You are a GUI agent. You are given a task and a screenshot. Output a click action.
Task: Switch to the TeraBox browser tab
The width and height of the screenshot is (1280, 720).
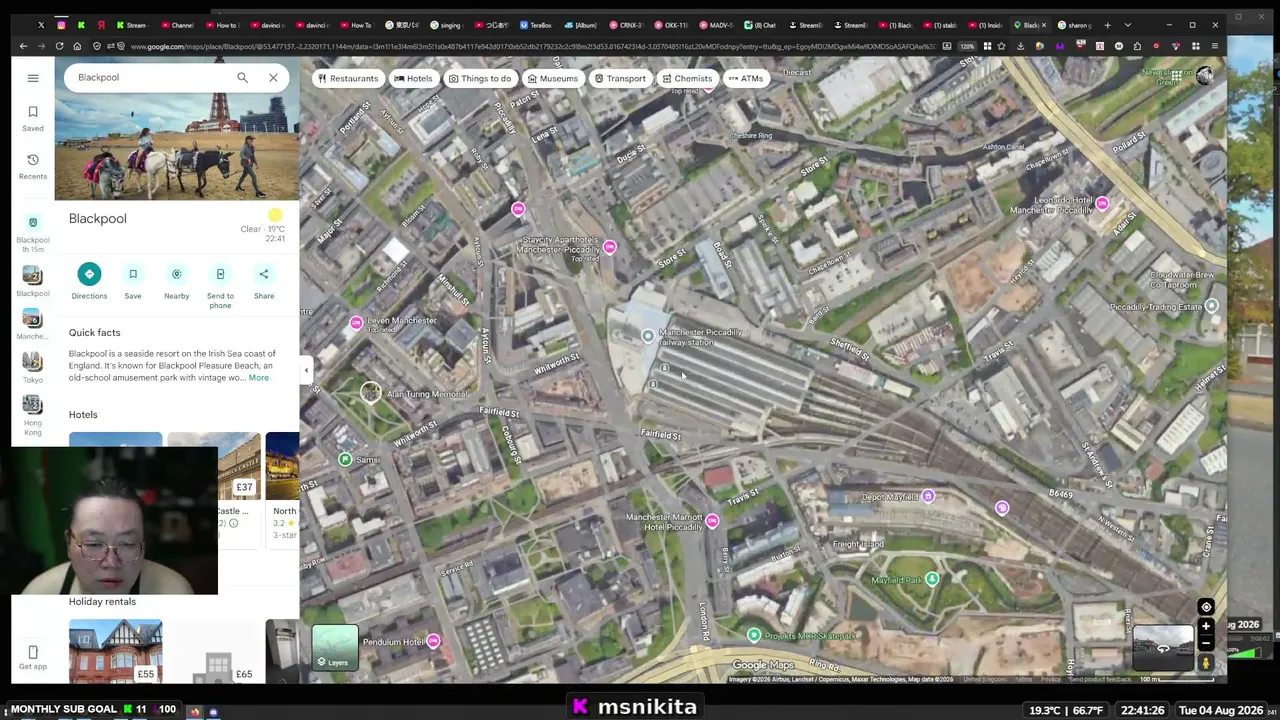pos(535,25)
